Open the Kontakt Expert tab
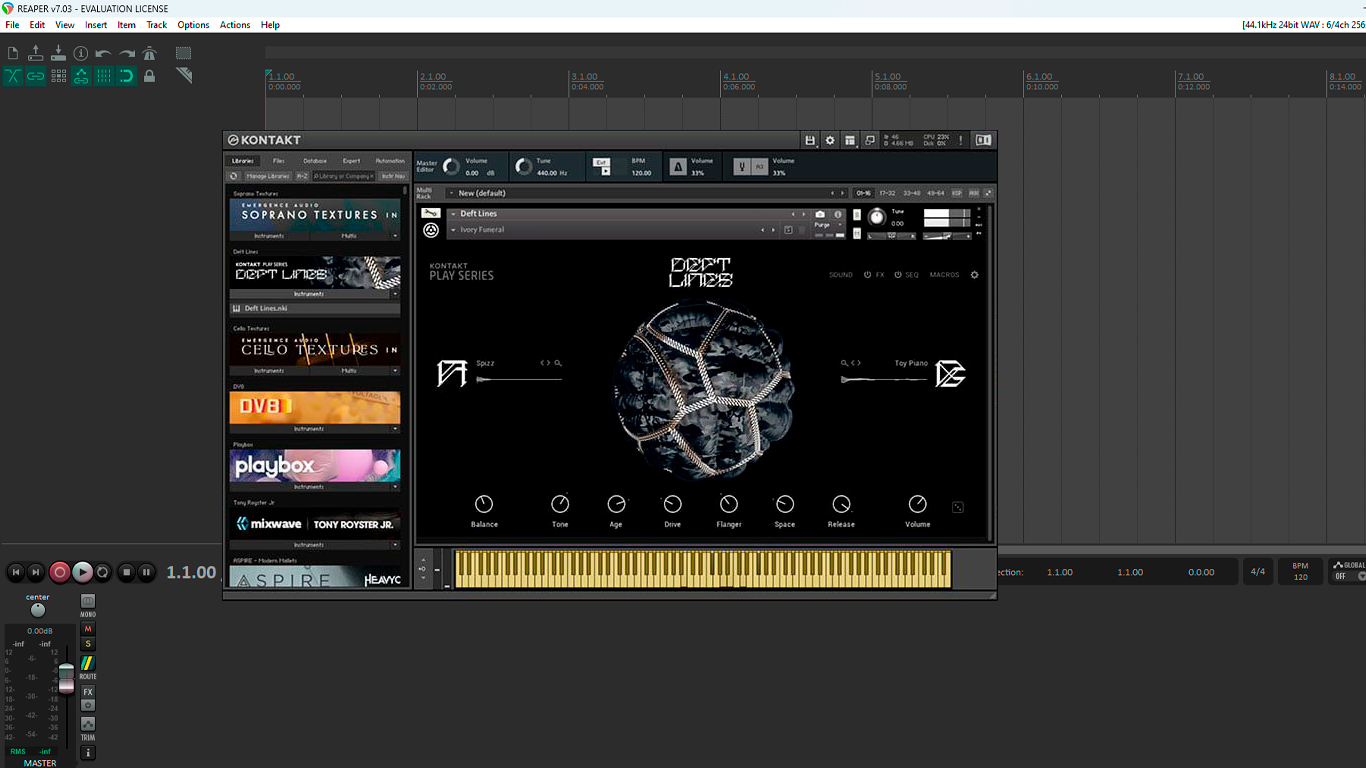Screen dimensions: 1366x768 (351, 160)
